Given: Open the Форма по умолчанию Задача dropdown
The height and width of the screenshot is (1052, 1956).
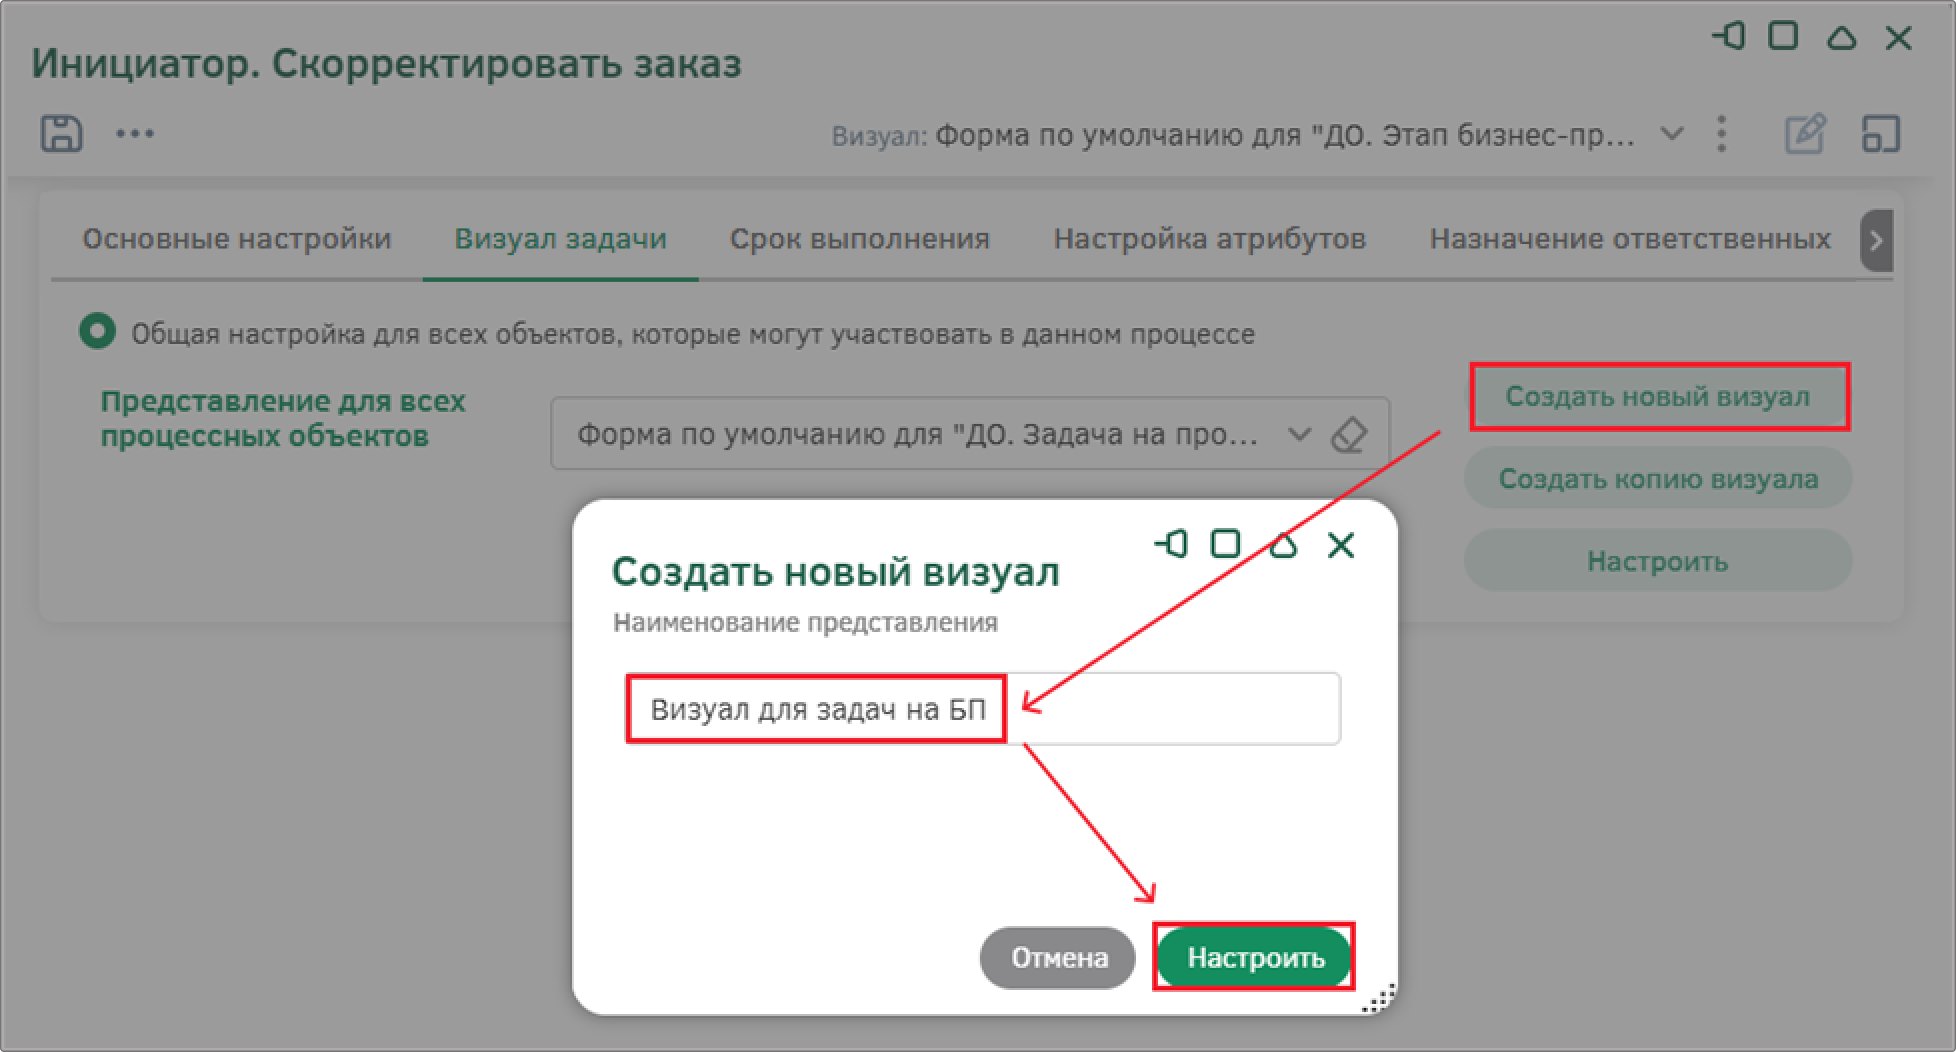Looking at the screenshot, I should 1299,434.
